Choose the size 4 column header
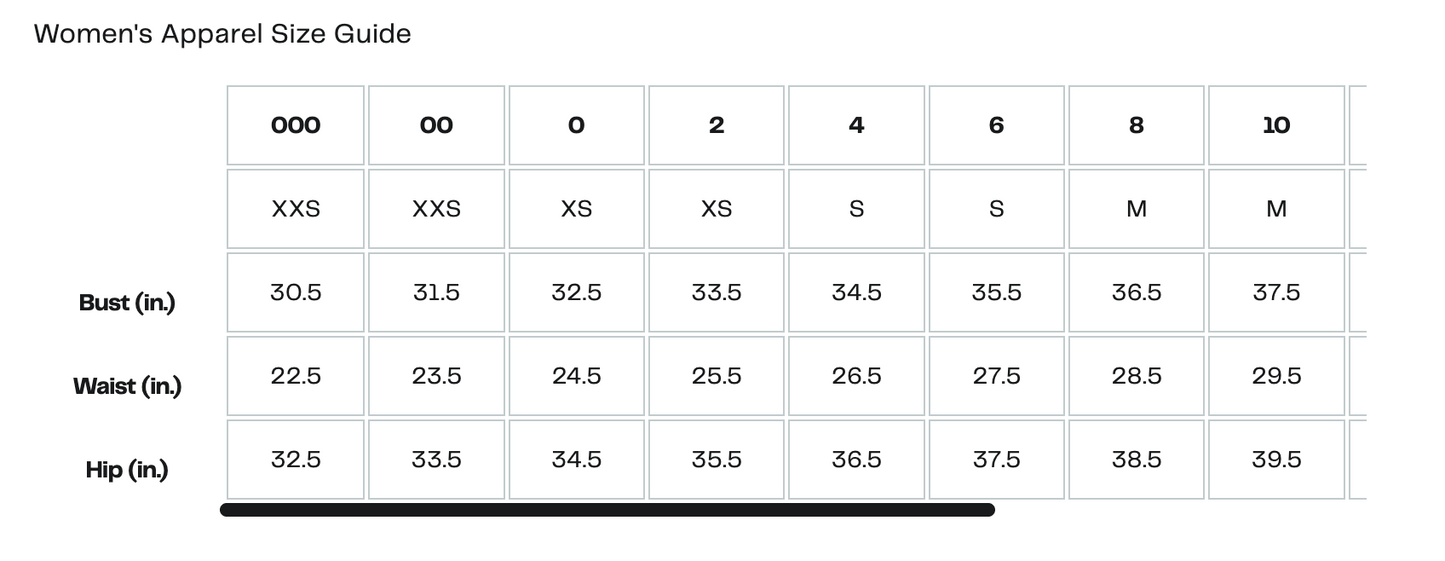 856,125
